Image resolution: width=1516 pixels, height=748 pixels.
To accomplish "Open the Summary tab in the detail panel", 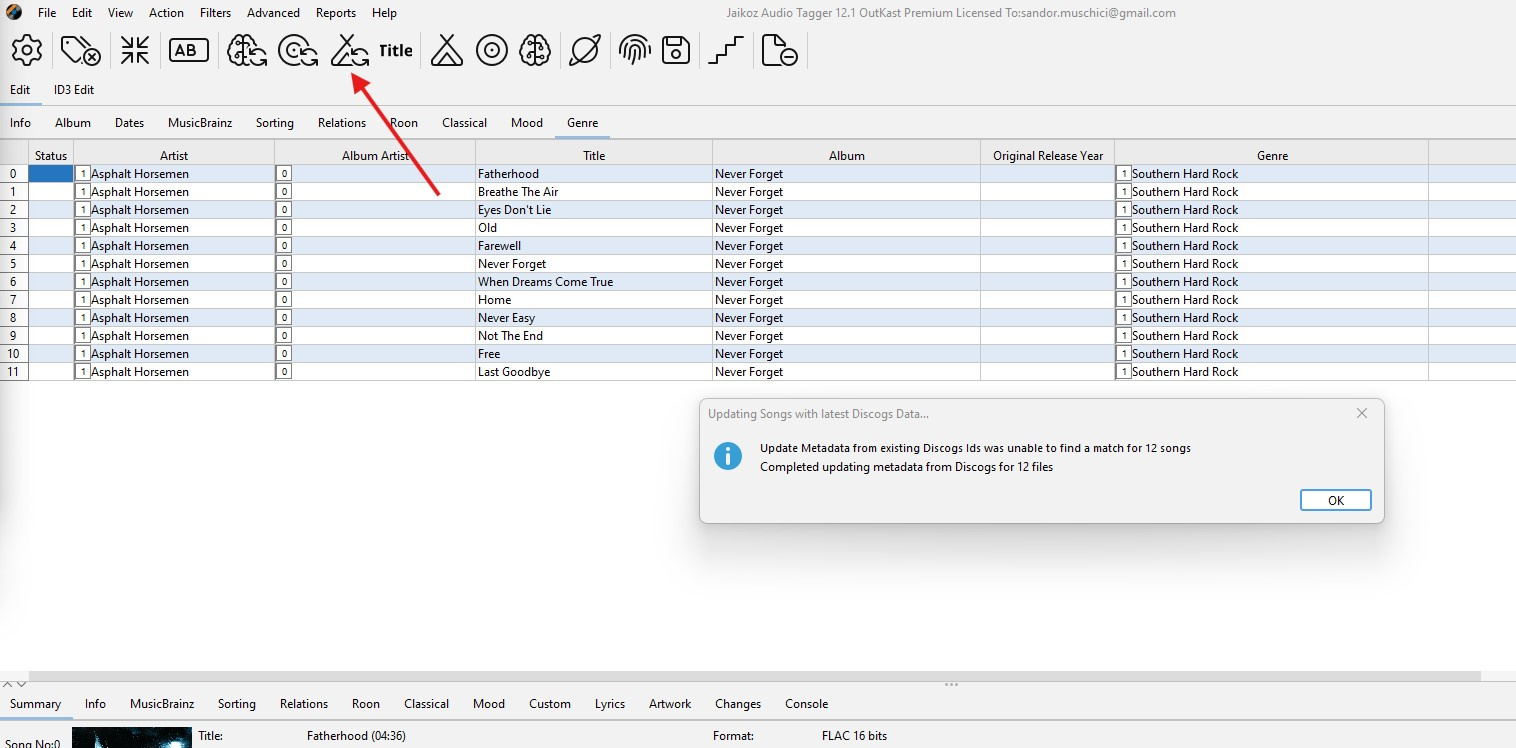I will (35, 704).
